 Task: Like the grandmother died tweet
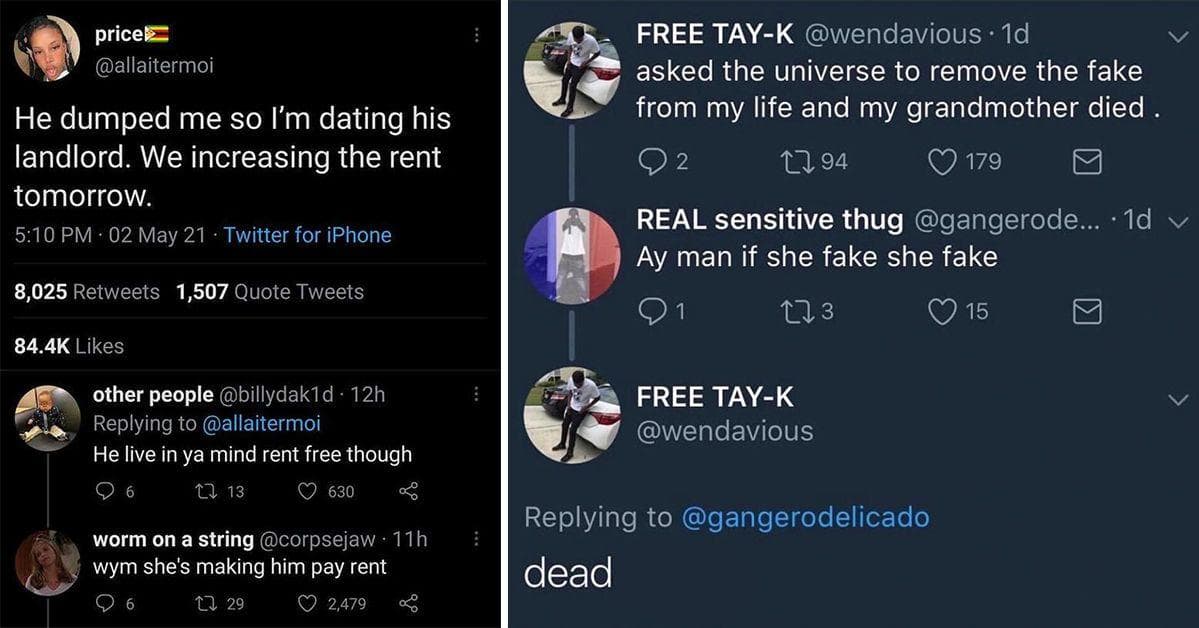point(943,161)
